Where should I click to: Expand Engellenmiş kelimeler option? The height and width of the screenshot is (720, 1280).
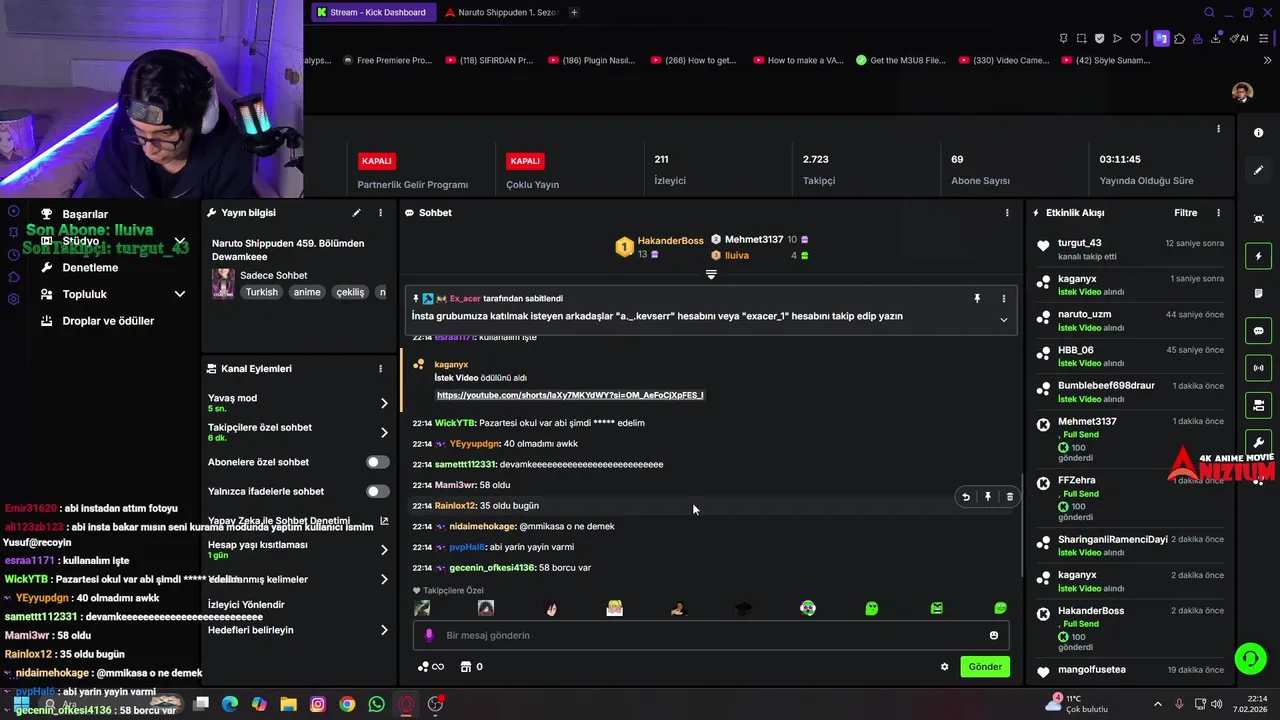[x=384, y=579]
